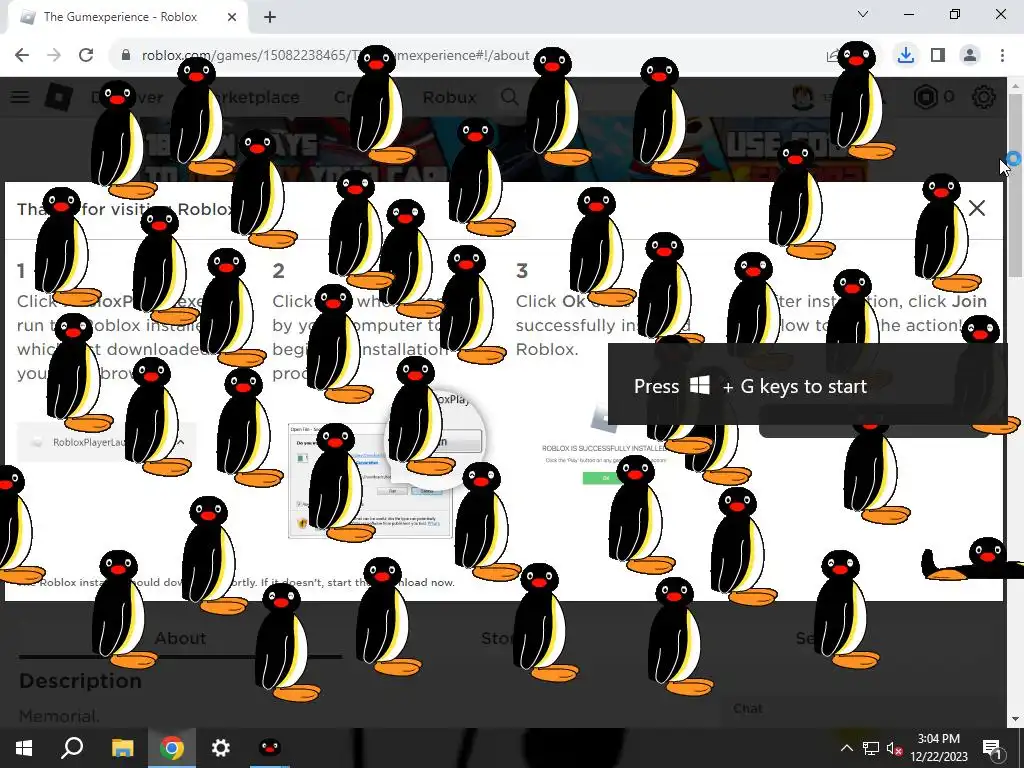Open File Explorer from taskbar
1024x768 pixels.
coord(122,748)
